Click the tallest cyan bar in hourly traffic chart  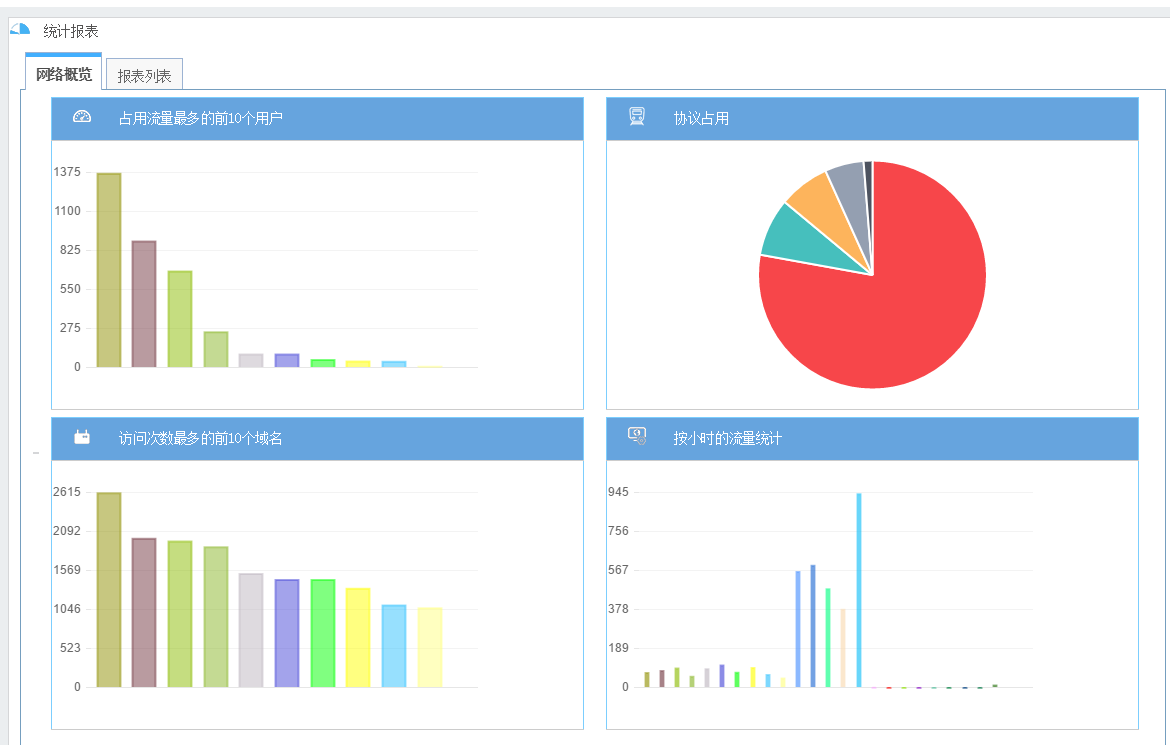pos(858,590)
